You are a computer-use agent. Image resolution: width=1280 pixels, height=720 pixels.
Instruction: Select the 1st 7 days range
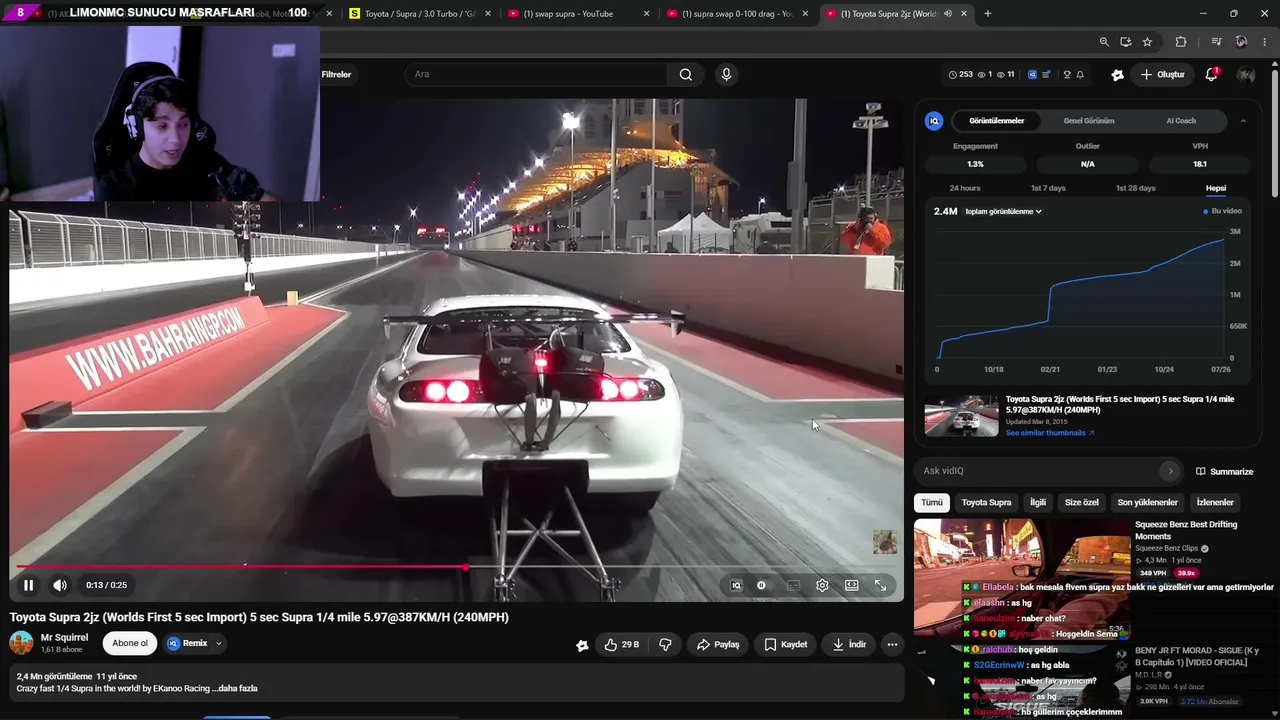point(1048,188)
